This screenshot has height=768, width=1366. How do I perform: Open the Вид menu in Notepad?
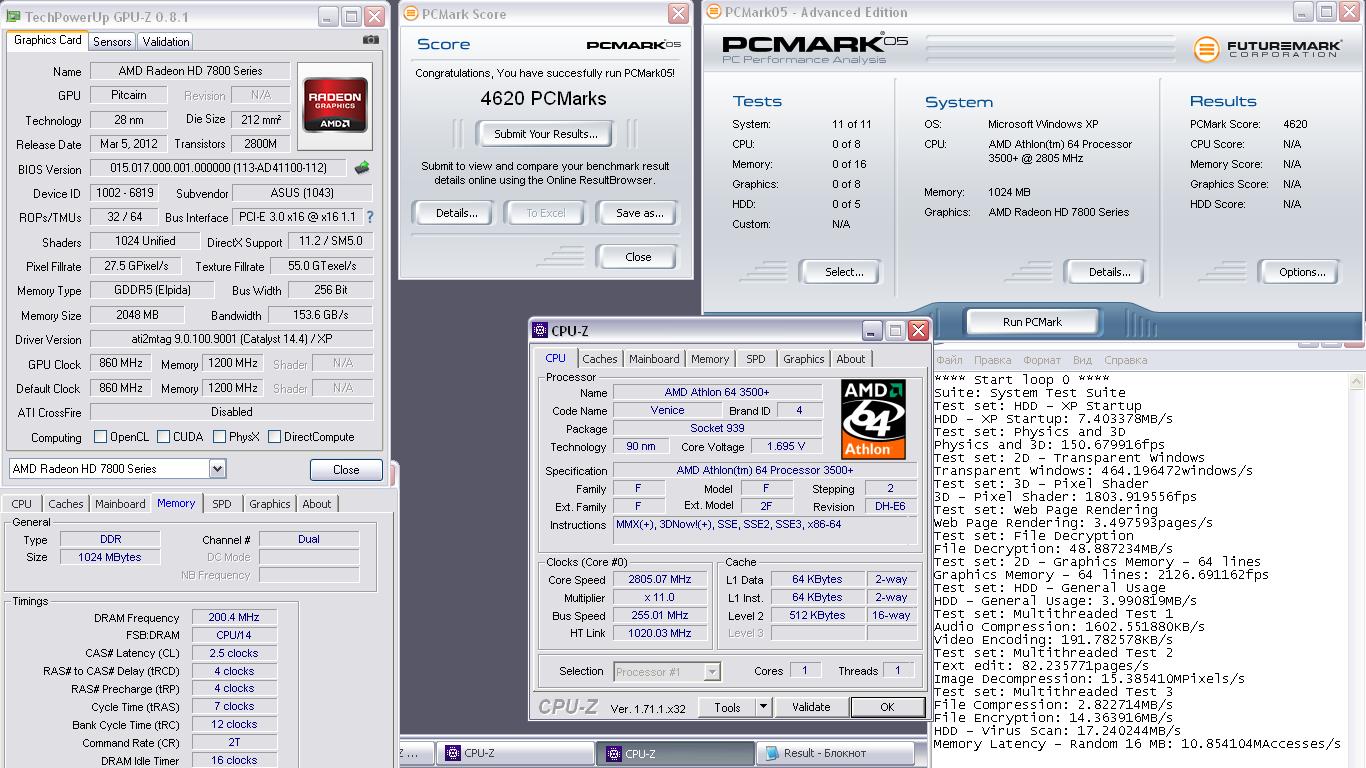pyautogui.click(x=1082, y=360)
